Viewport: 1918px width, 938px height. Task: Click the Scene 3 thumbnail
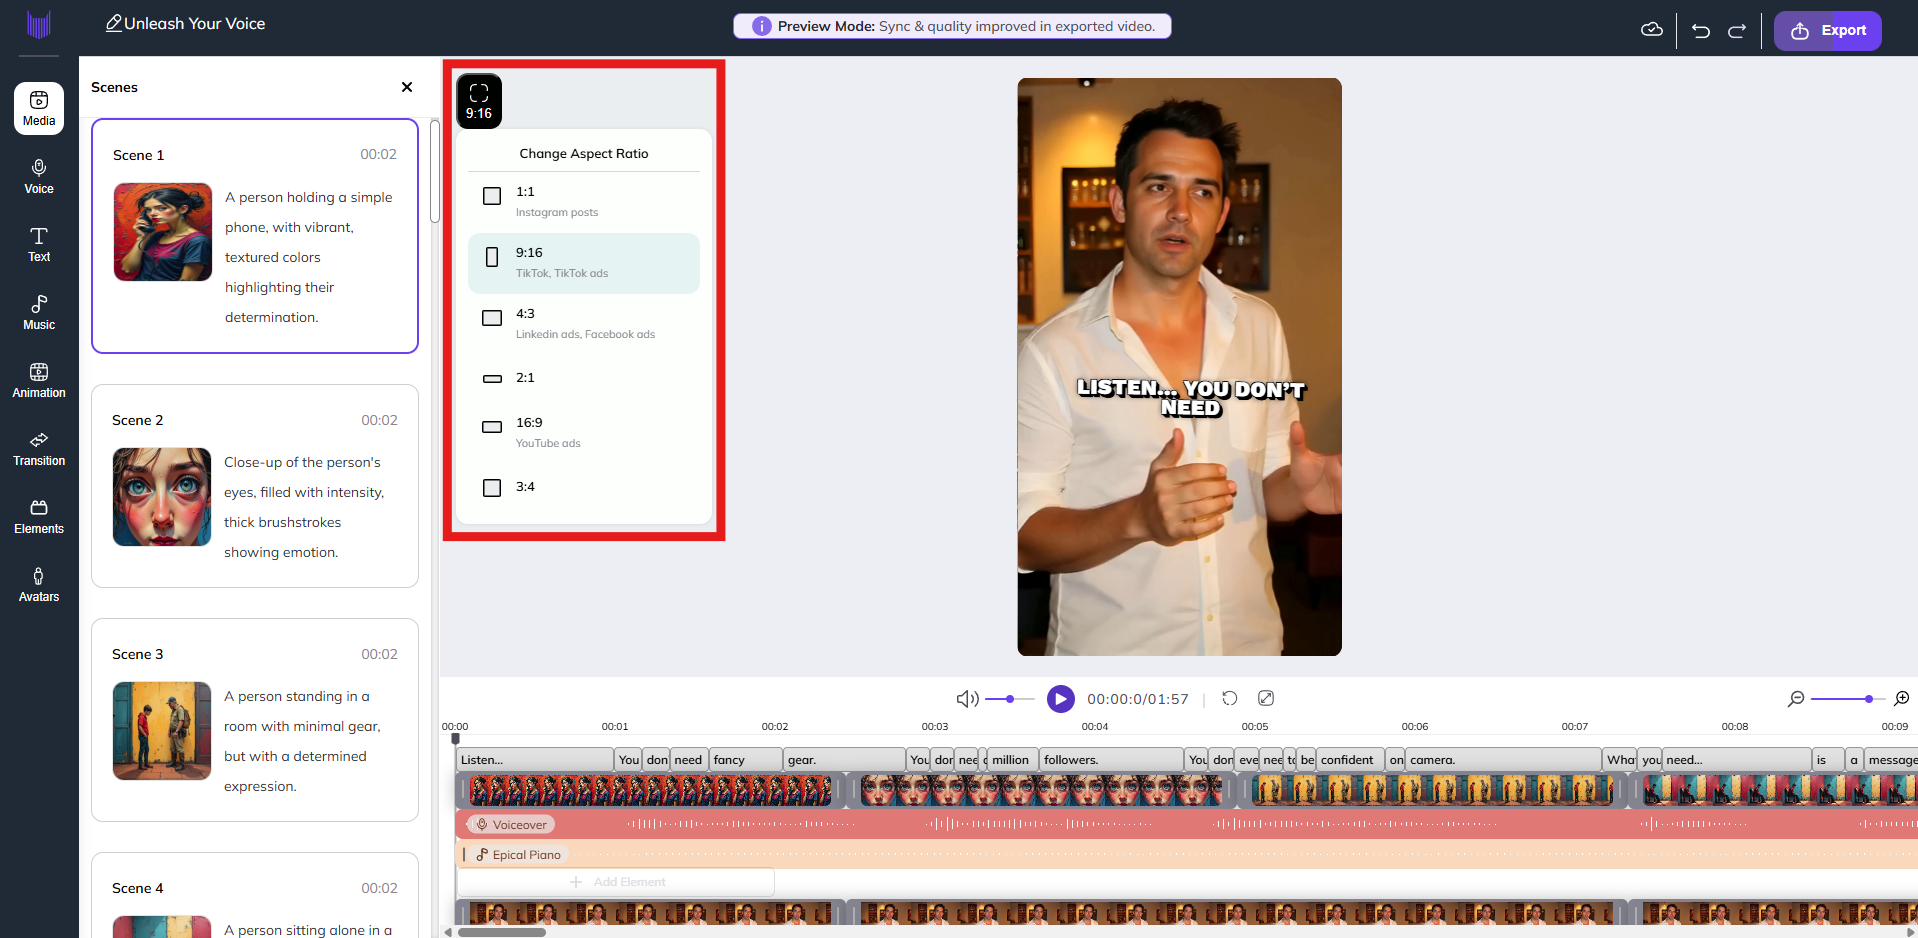click(x=162, y=731)
